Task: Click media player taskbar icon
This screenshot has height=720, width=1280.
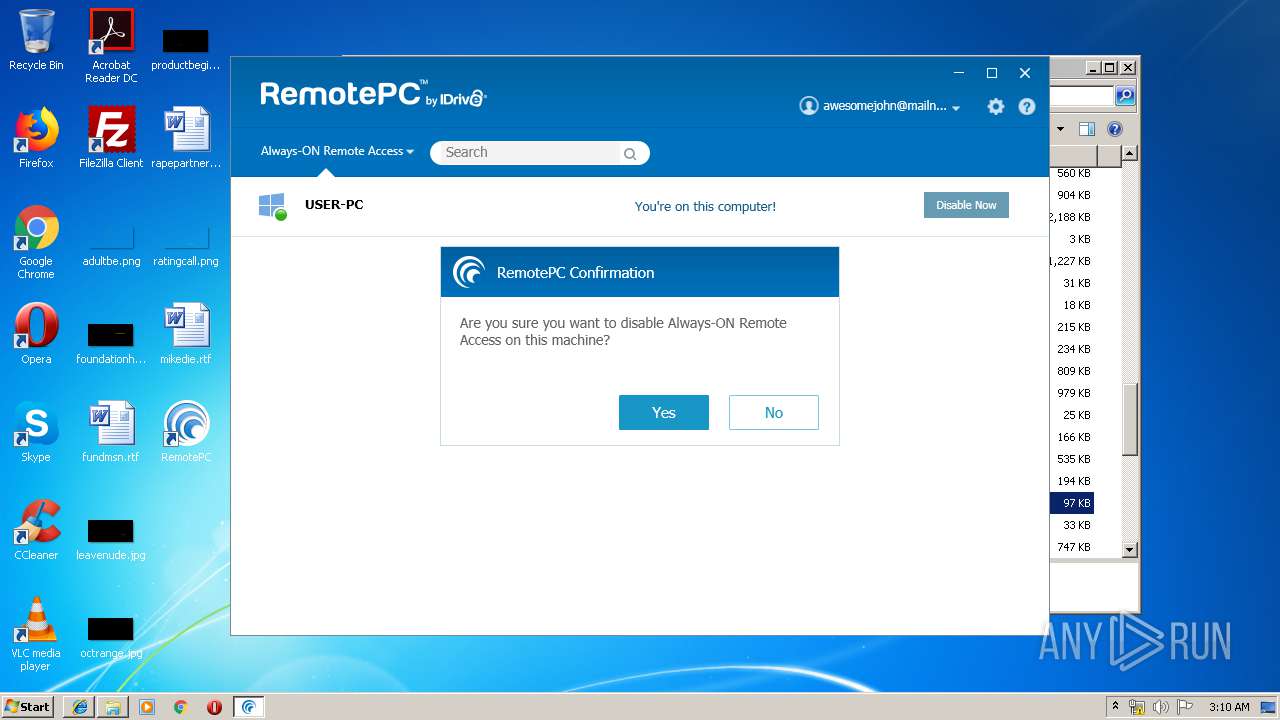Action: pyautogui.click(x=147, y=707)
